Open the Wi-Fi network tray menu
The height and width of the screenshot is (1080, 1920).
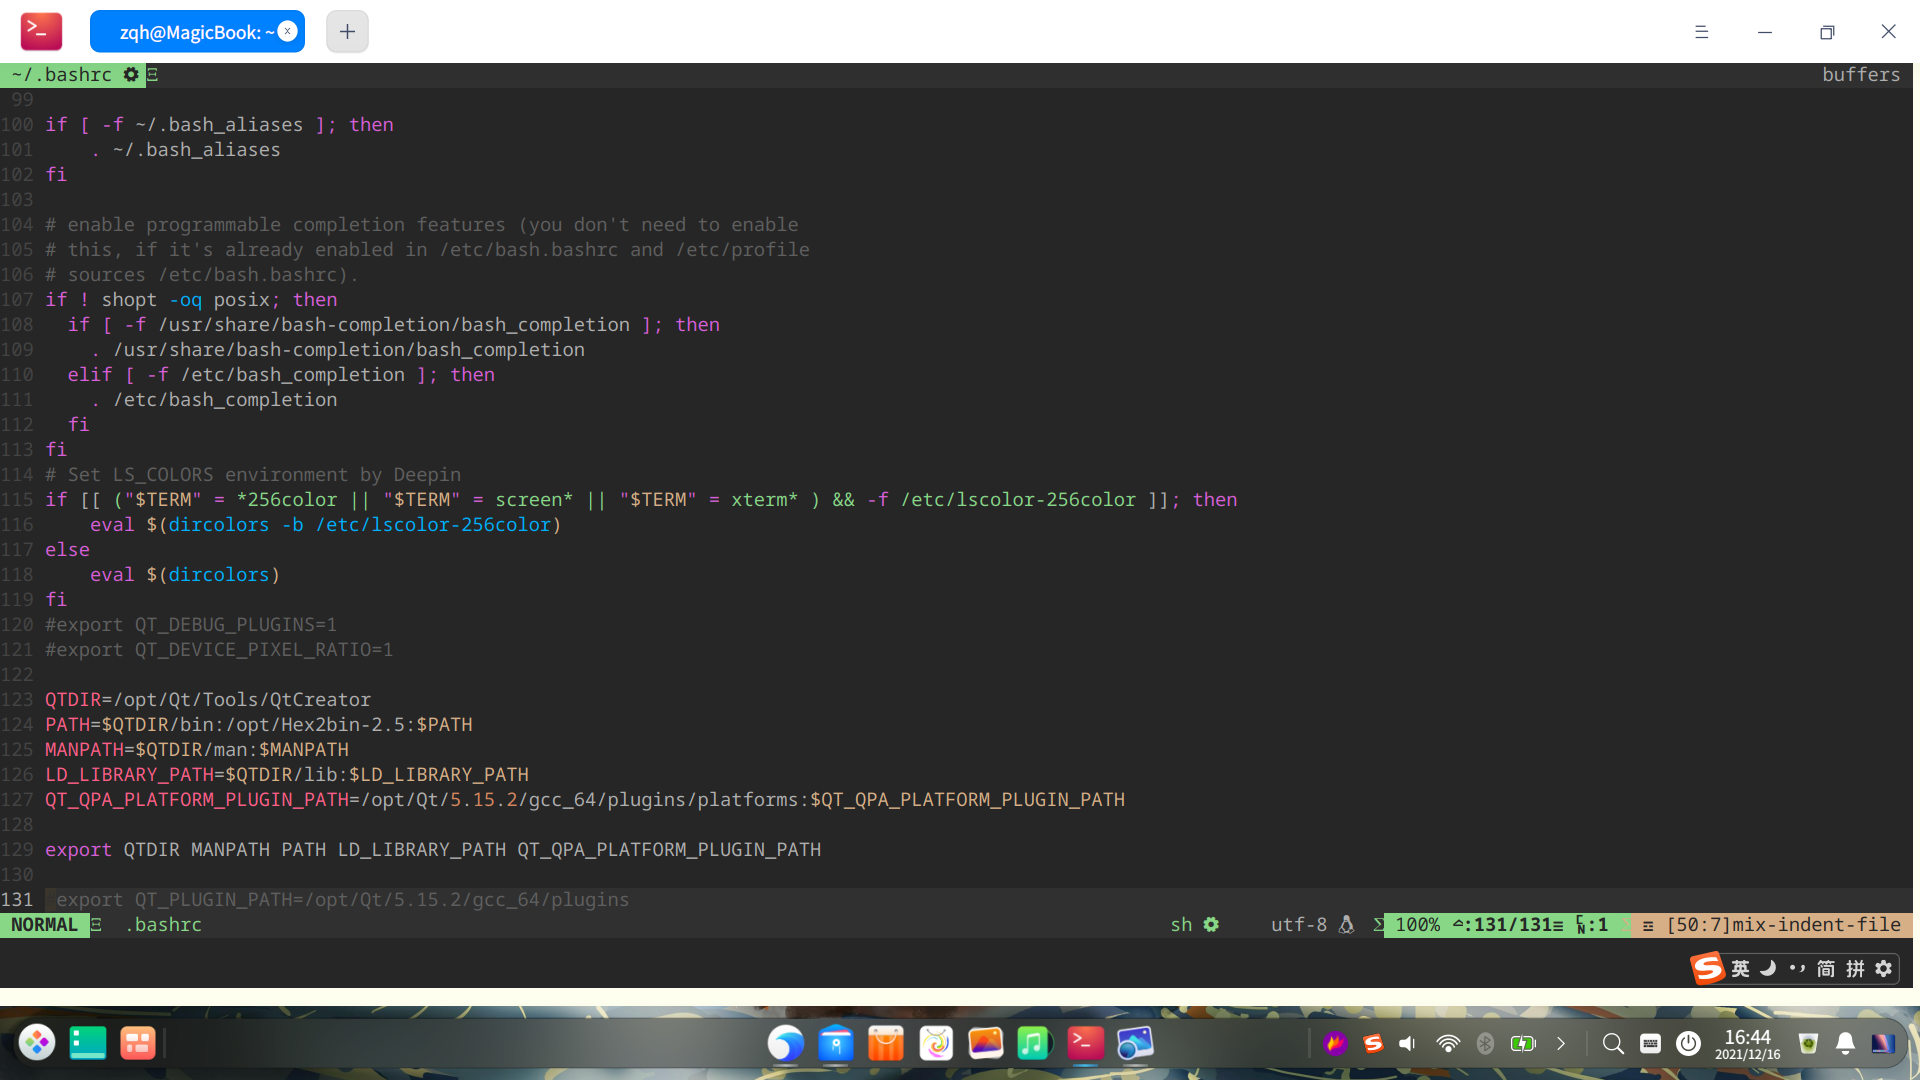point(1447,1044)
